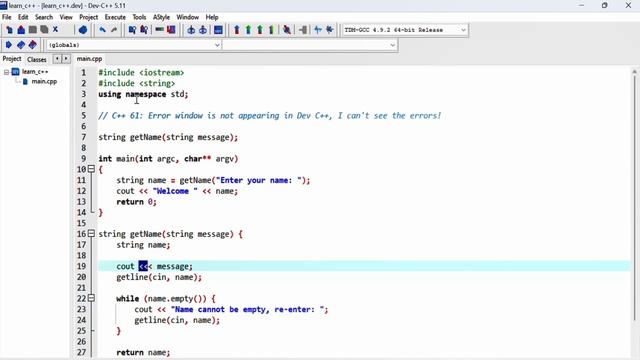Image resolution: width=640 pixels, height=360 pixels.
Task: Collapse the learn_c++ project tree node
Action: click(x=7, y=72)
